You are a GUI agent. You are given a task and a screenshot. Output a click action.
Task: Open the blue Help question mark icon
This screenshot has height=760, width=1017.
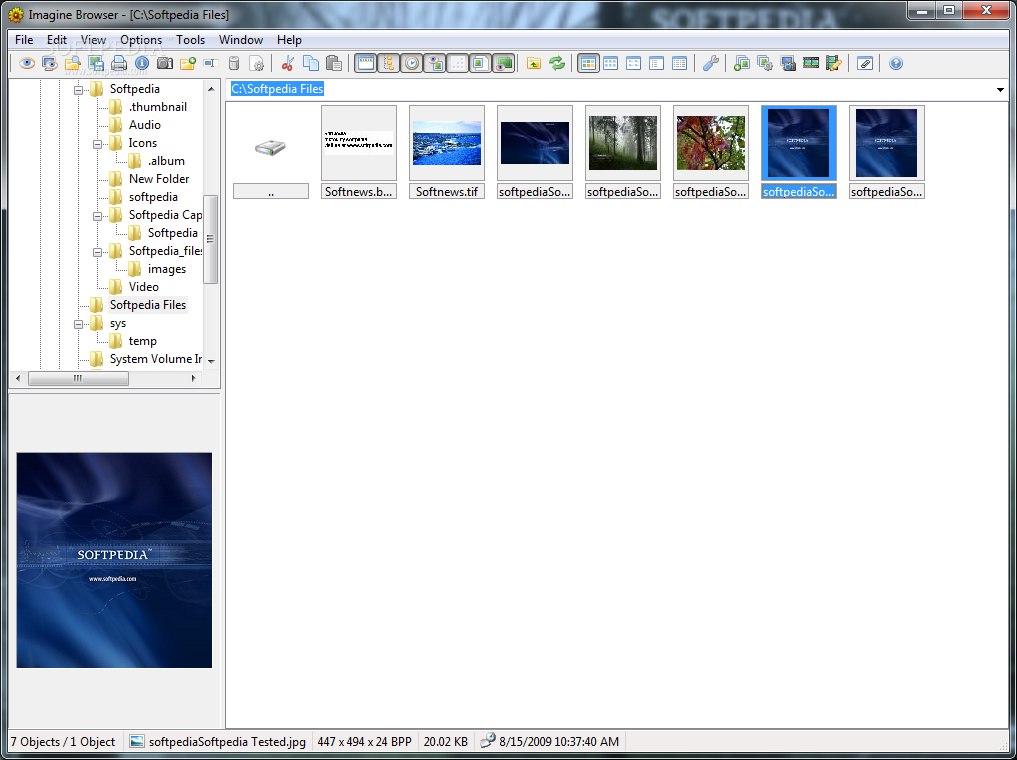(x=896, y=64)
